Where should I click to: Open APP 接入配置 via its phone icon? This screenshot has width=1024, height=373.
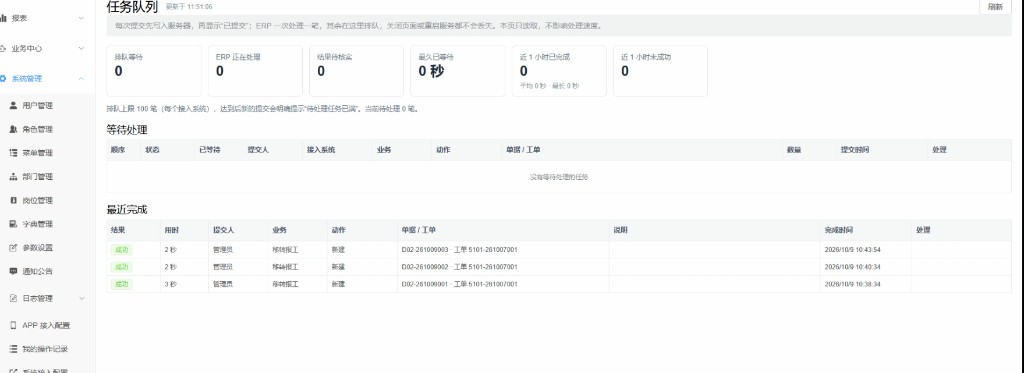pos(13,325)
